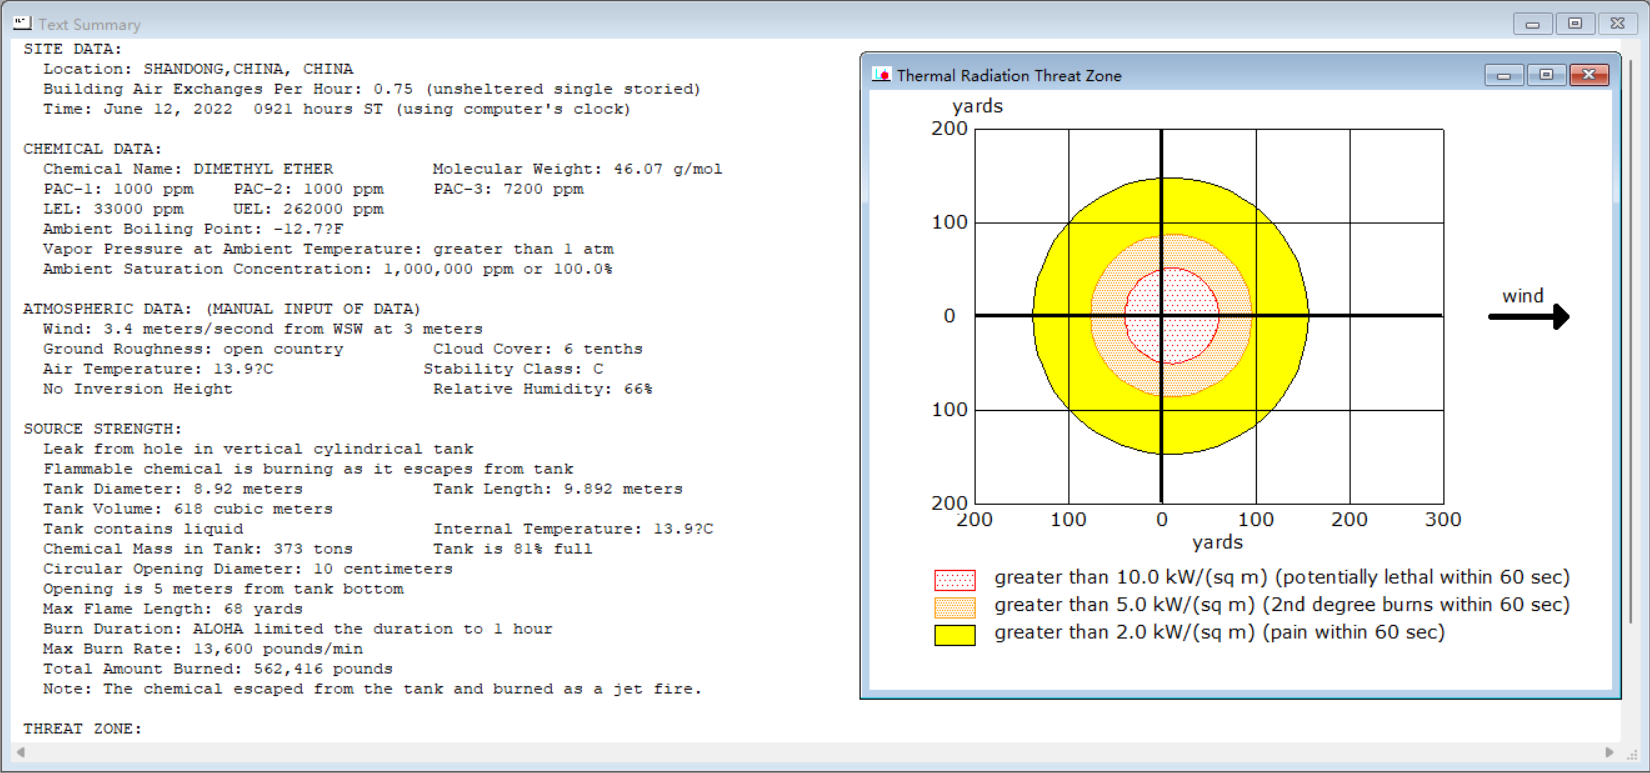Minimize the Text Summary window
Image resolution: width=1650 pixels, height=773 pixels.
[x=1532, y=23]
